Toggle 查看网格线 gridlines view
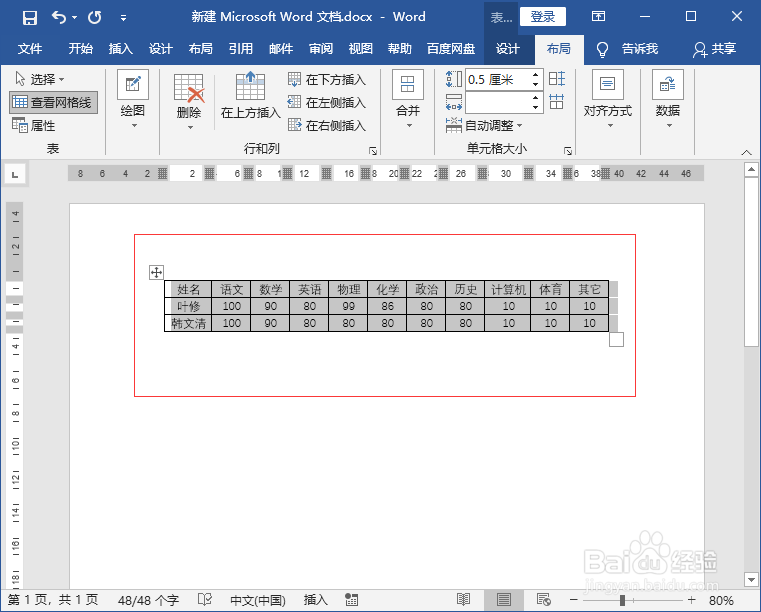Image resolution: width=761 pixels, height=612 pixels. (x=53, y=102)
